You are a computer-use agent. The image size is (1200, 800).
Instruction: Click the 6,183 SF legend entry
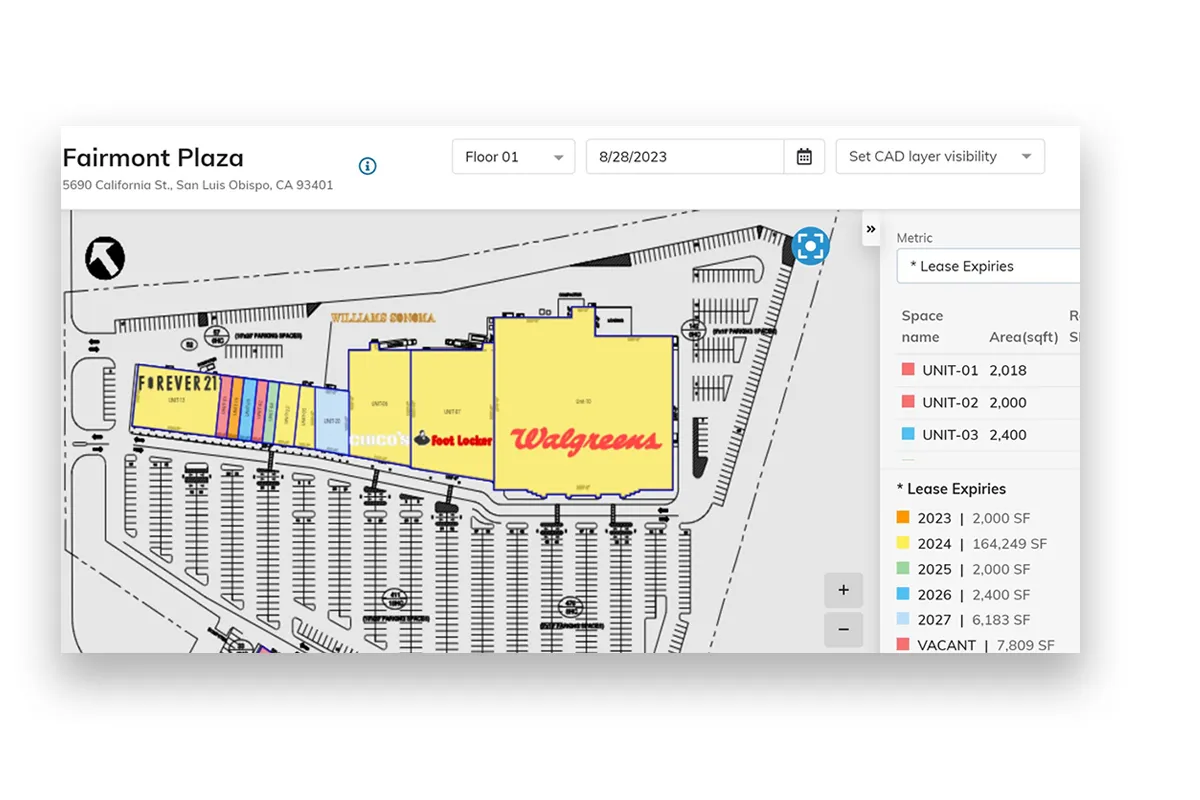tap(1000, 620)
